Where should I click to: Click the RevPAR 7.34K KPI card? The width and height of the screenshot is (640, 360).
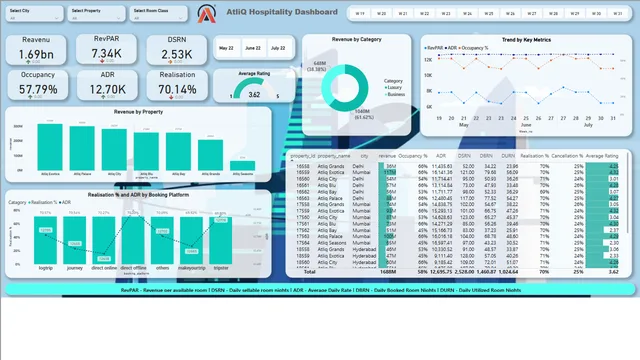[x=106, y=49]
